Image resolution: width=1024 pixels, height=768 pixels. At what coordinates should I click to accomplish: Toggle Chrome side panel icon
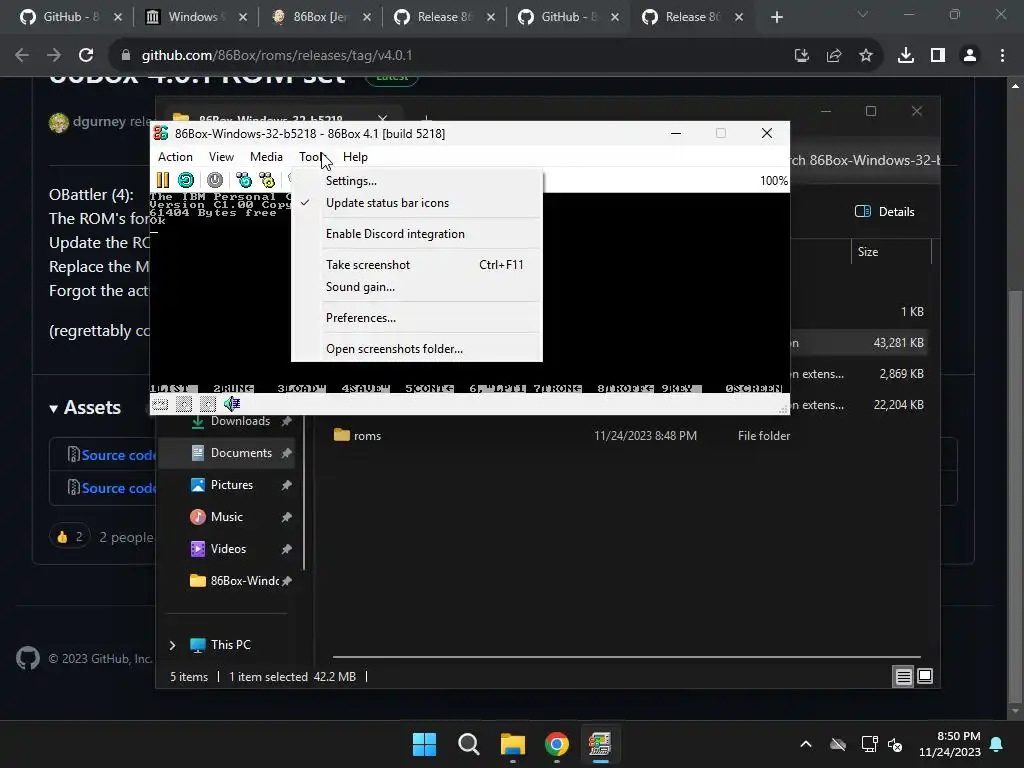click(938, 56)
